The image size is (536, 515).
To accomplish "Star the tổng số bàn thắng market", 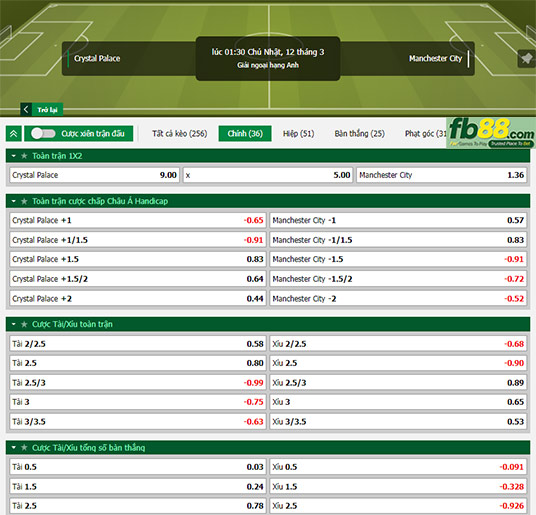I will 24,448.
